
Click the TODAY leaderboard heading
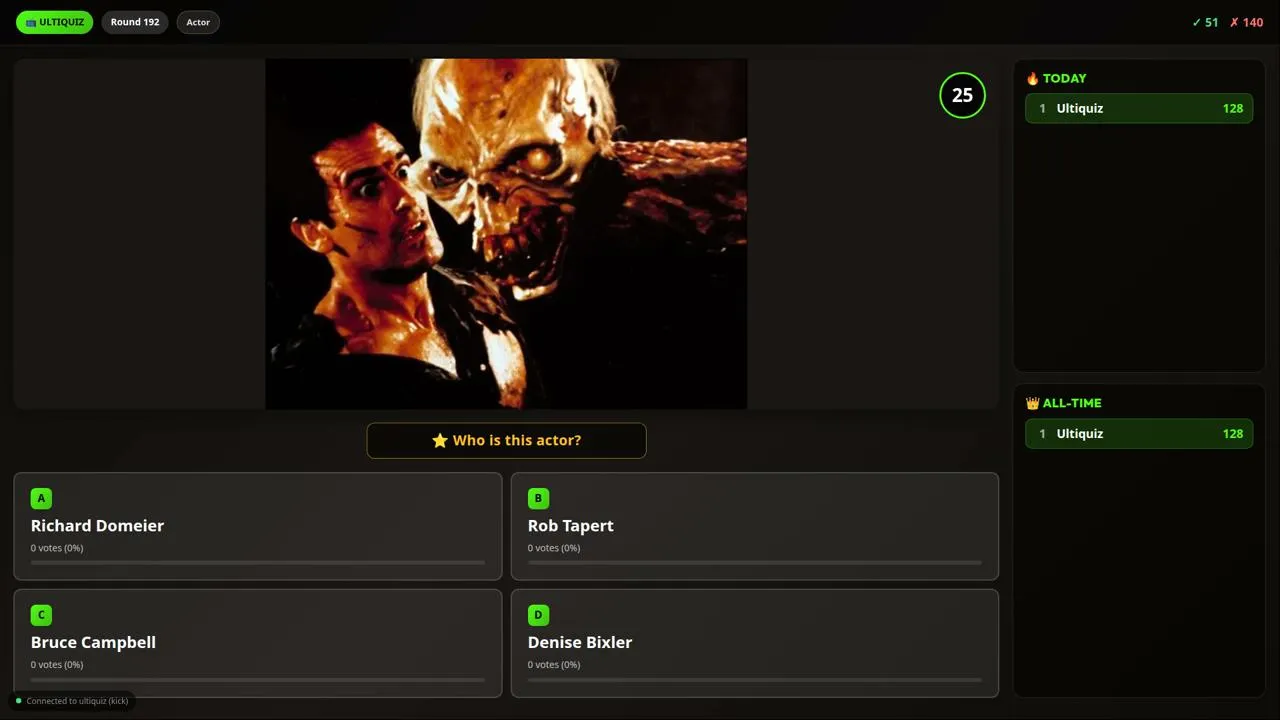pyautogui.click(x=1064, y=78)
